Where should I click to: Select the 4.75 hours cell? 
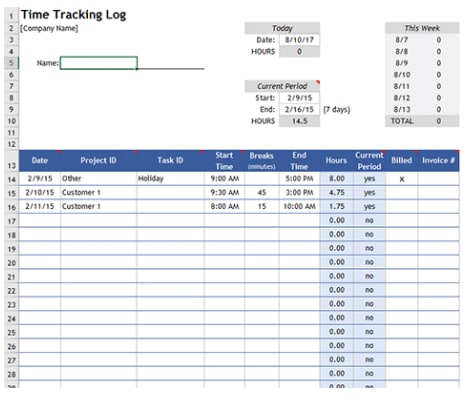click(x=336, y=193)
